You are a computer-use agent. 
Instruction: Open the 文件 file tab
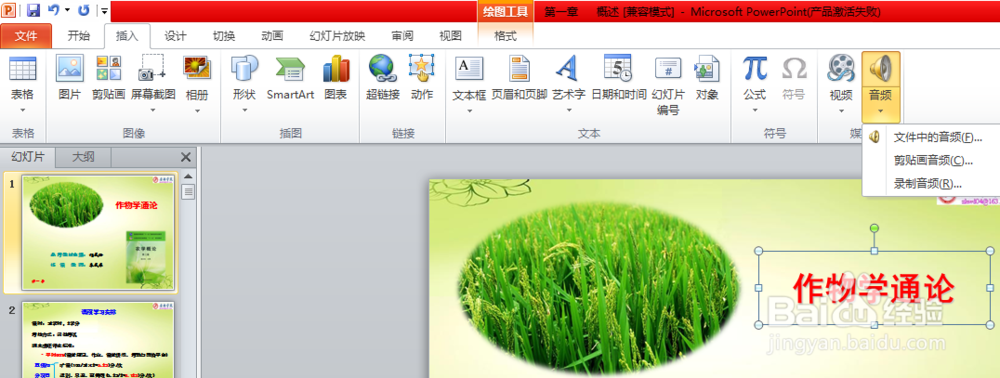[26, 36]
